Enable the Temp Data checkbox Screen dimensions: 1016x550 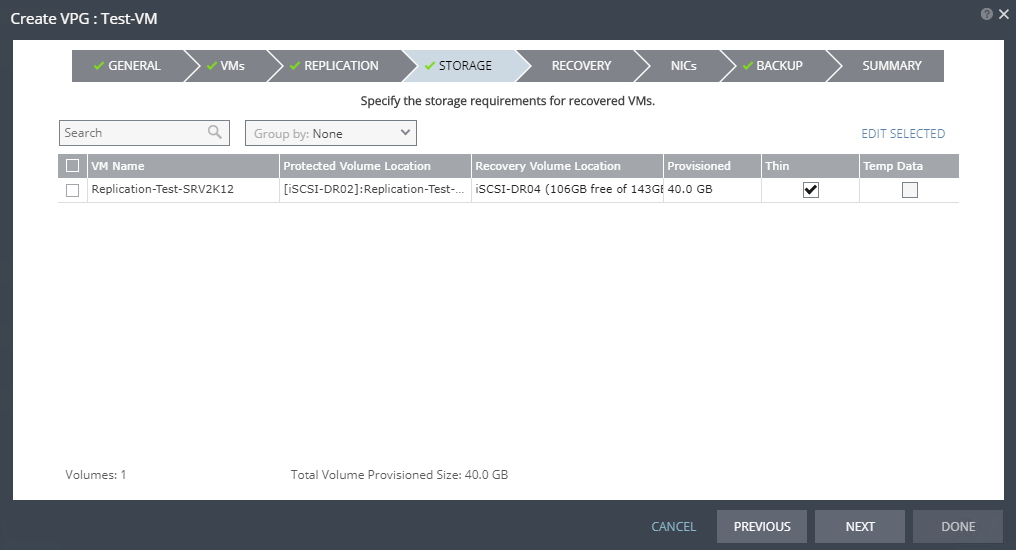click(x=909, y=190)
